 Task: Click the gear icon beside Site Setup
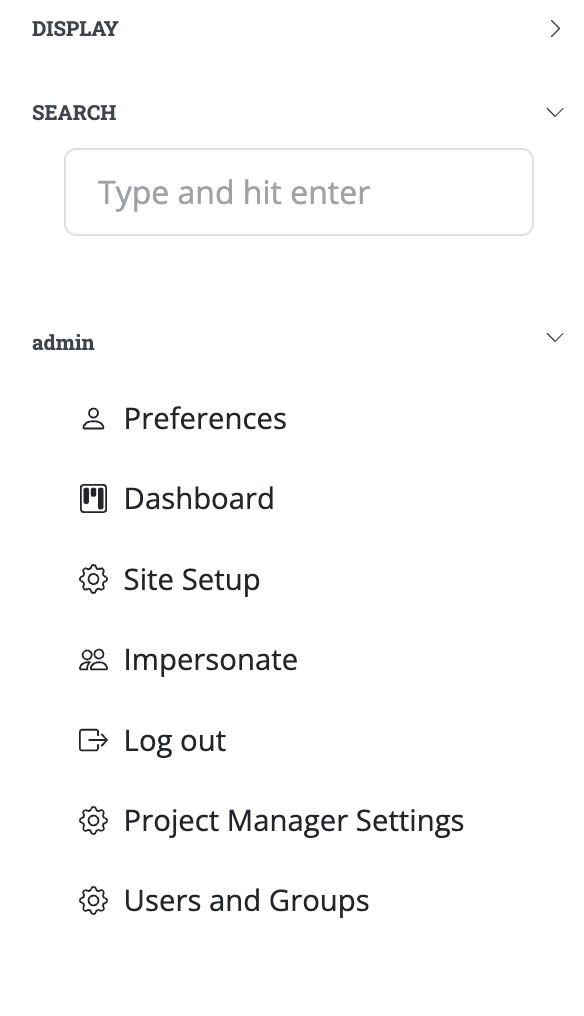tap(93, 579)
